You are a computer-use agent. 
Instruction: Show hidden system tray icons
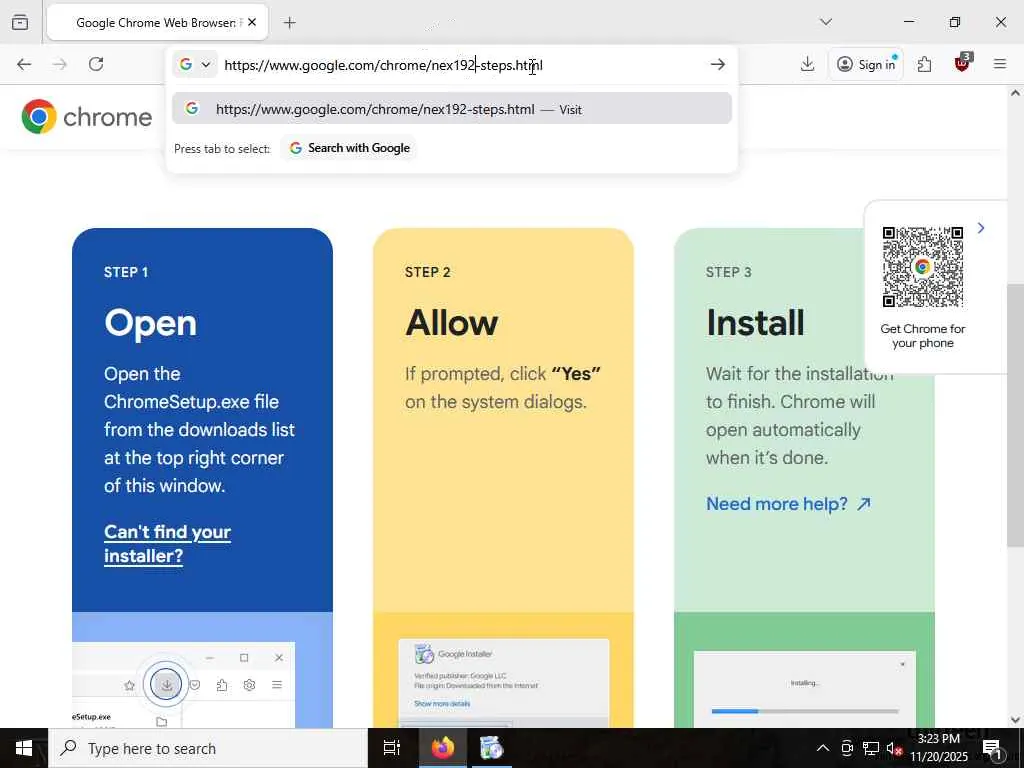click(823, 748)
